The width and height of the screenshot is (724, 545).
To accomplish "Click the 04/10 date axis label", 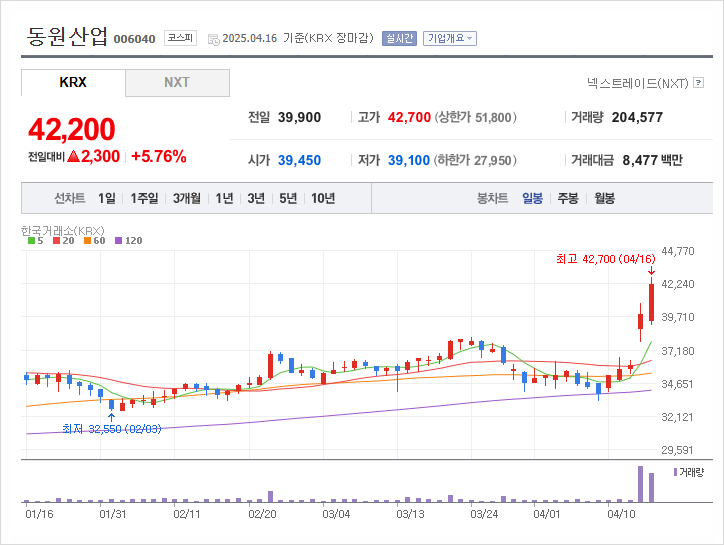I will pos(621,514).
